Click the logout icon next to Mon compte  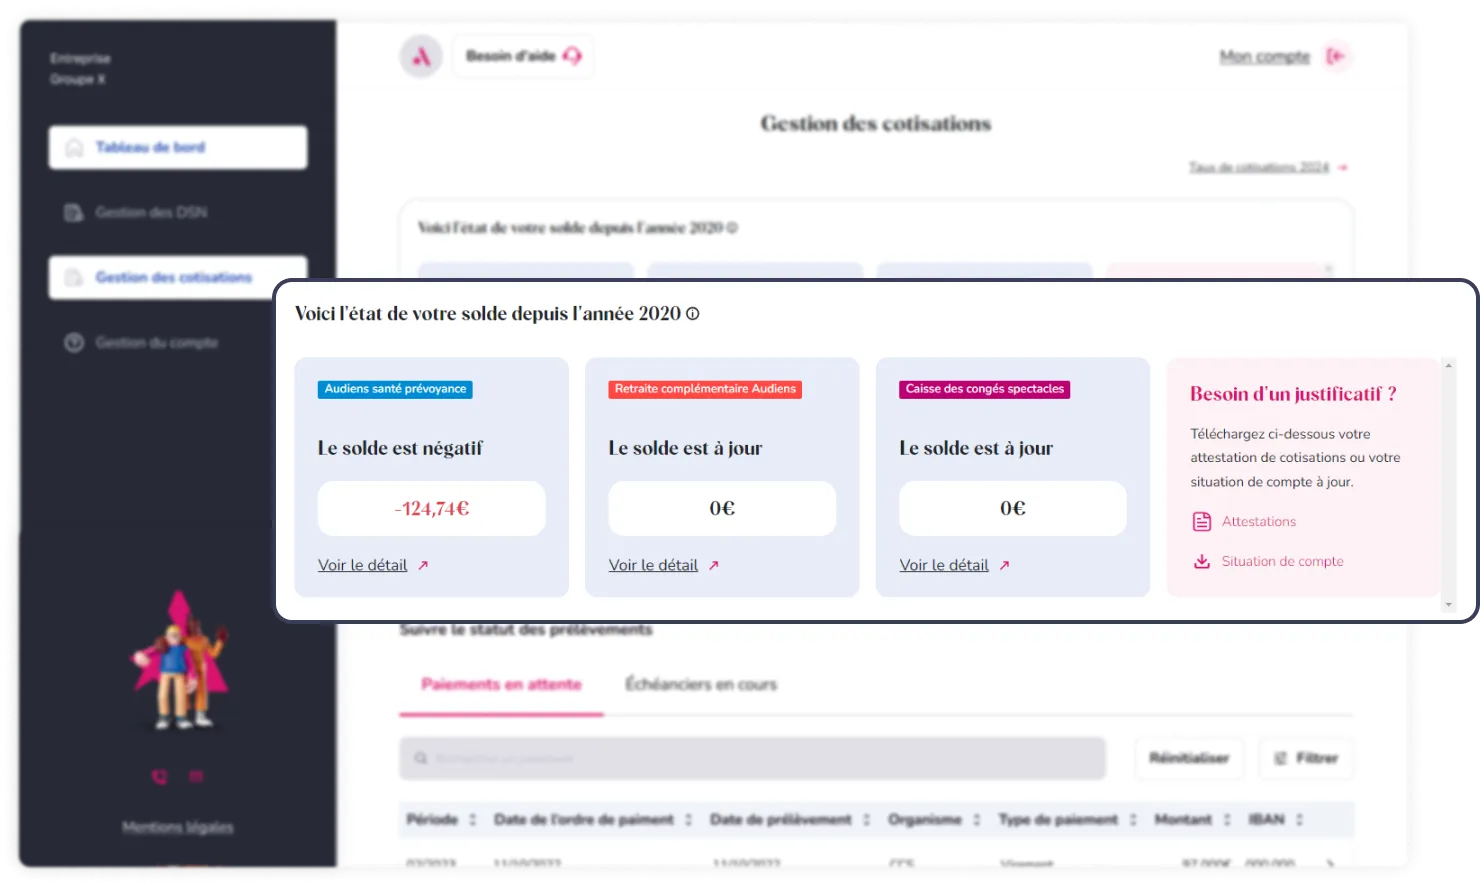tap(1335, 57)
